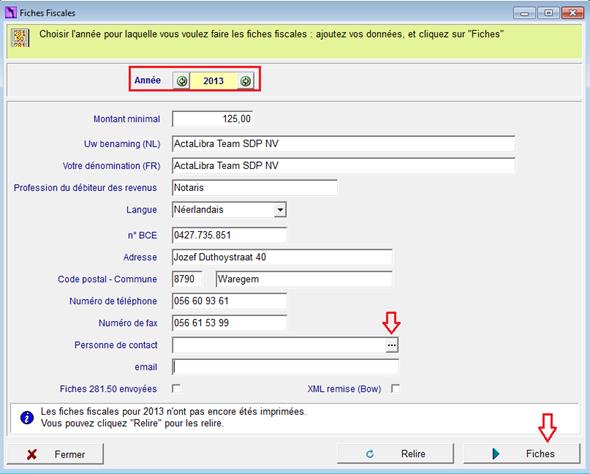Viewport: 590px width, 474px height.
Task: Open contact person picker ellipsis button
Action: 392,345
